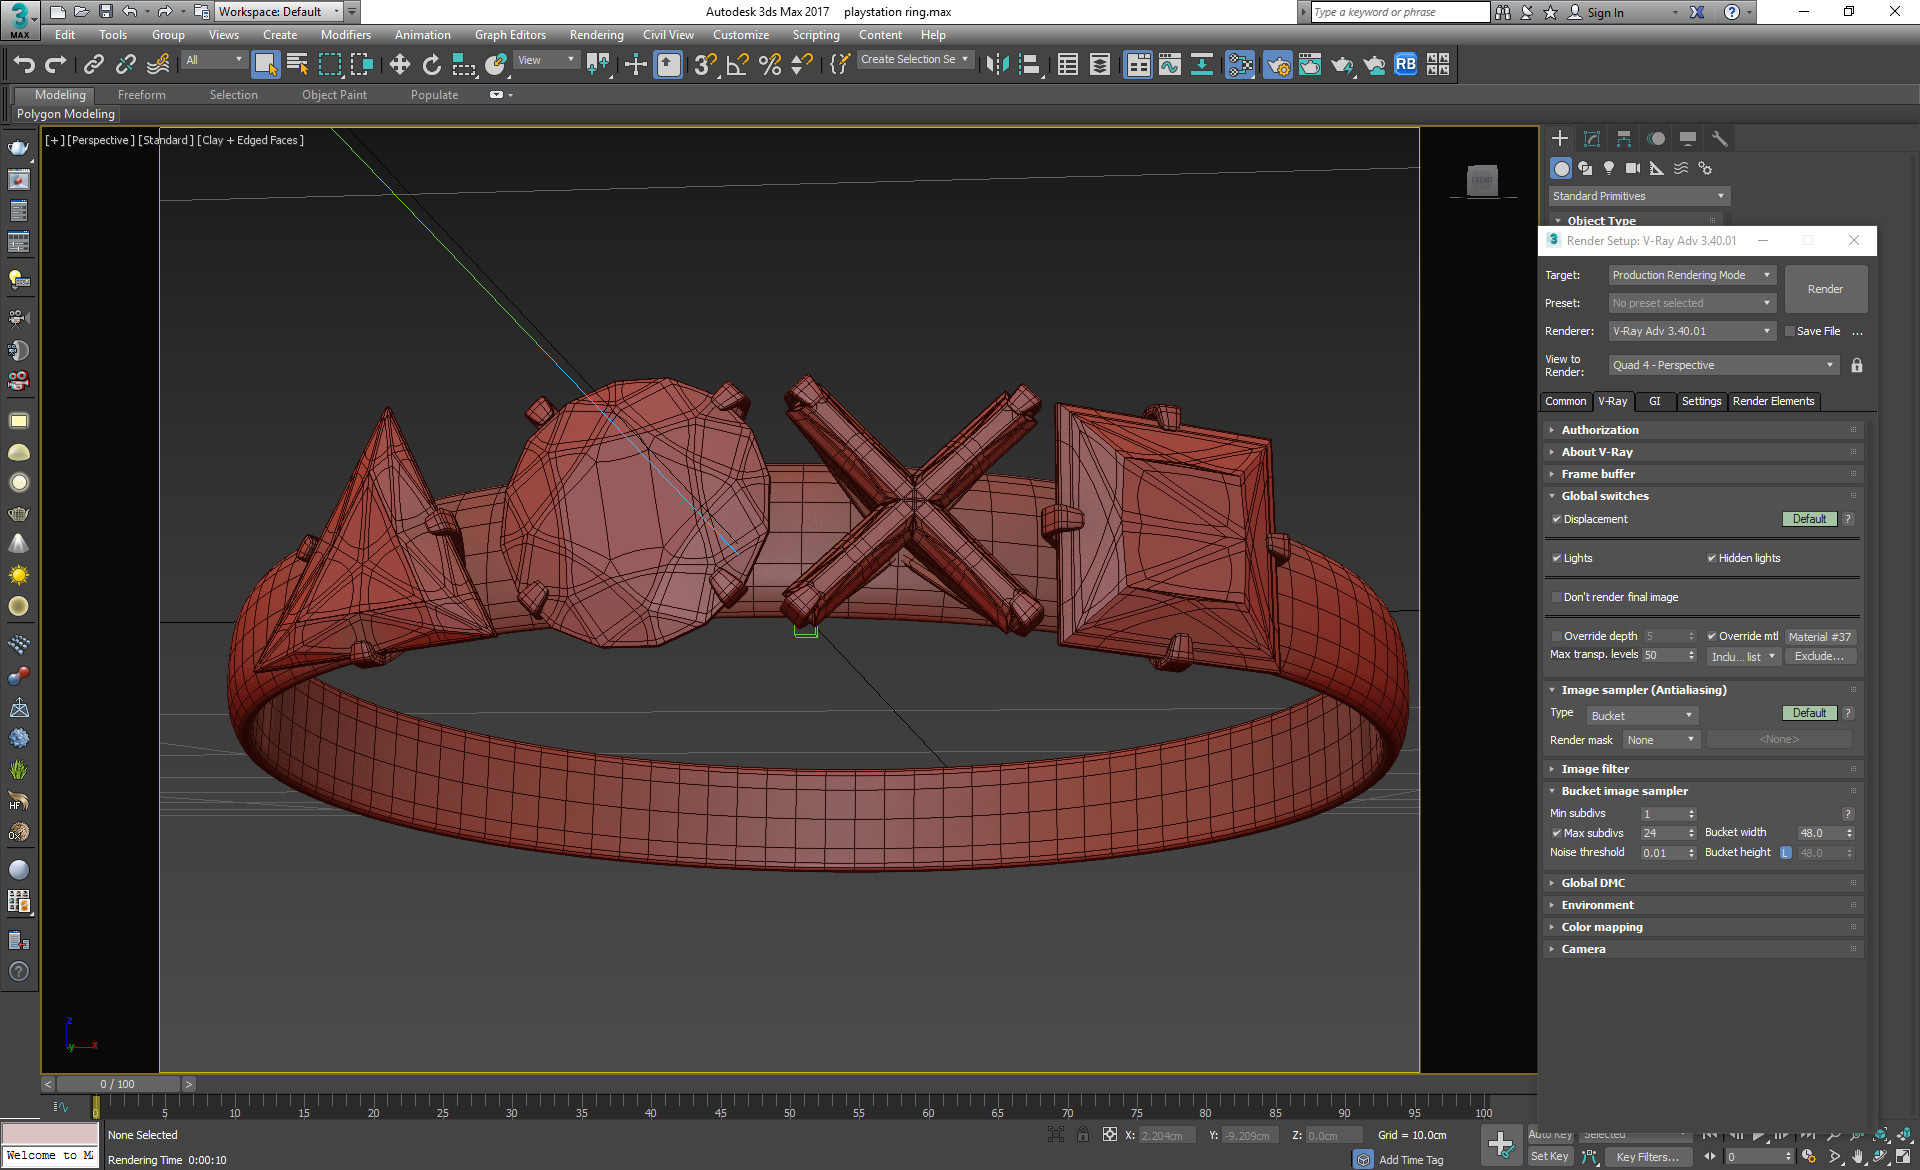Open the Schematic View icon
Image resolution: width=1920 pixels, height=1170 pixels.
coord(1240,65)
